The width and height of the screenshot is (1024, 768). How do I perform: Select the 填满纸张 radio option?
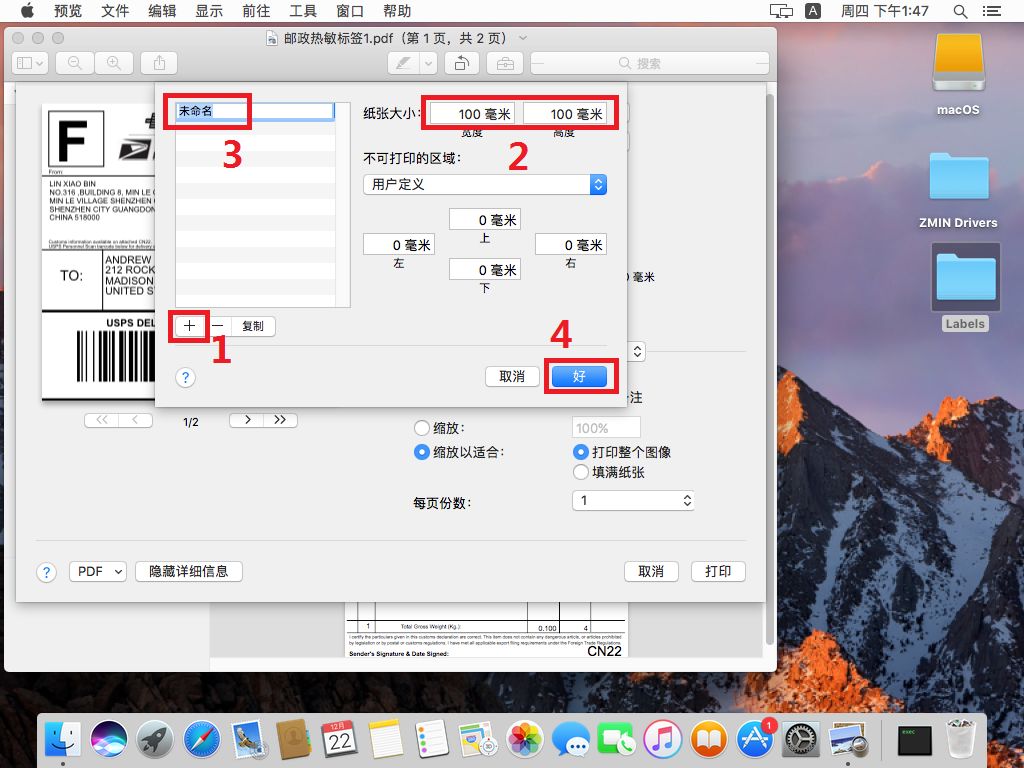pos(581,472)
